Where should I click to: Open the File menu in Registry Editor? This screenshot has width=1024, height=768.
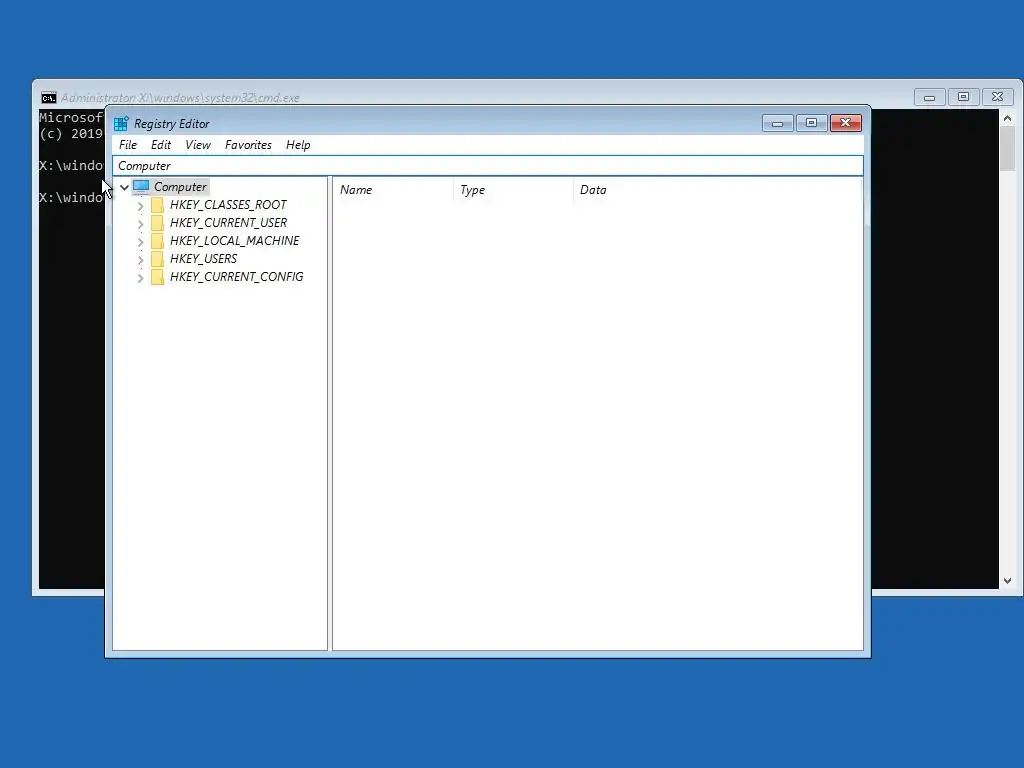pos(127,145)
